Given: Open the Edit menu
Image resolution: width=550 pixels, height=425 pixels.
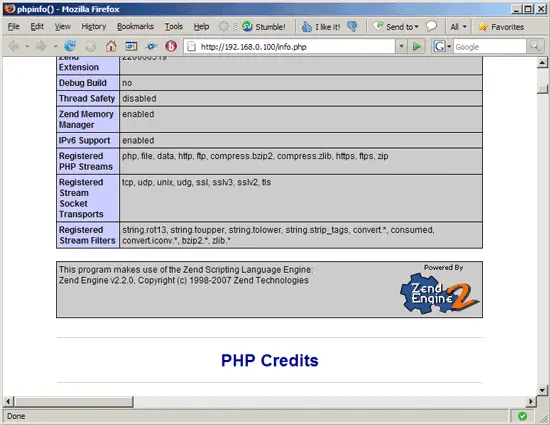Looking at the screenshot, I should (x=37, y=27).
